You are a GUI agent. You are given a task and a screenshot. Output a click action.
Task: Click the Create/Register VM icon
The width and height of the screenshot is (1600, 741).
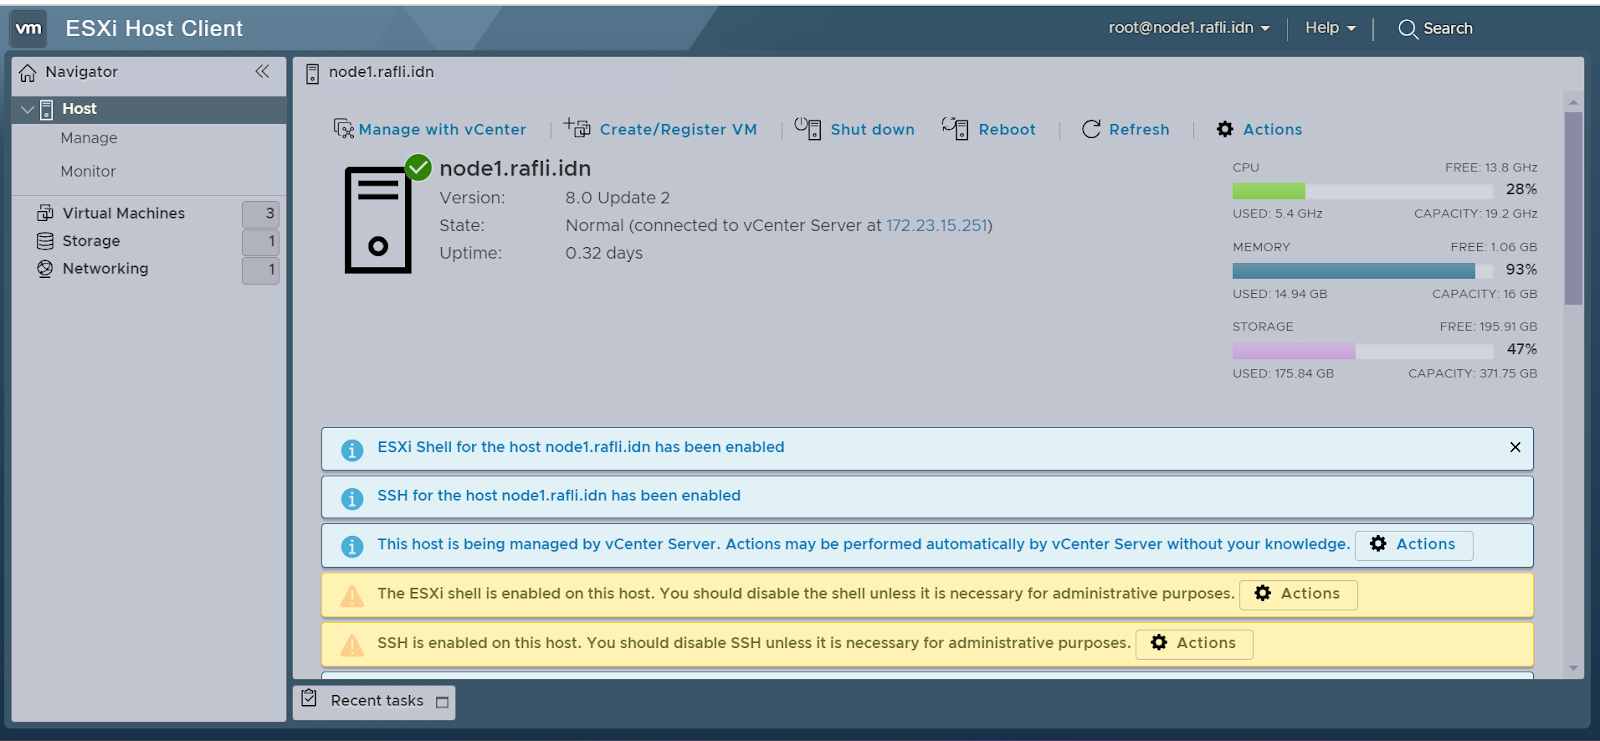577,127
